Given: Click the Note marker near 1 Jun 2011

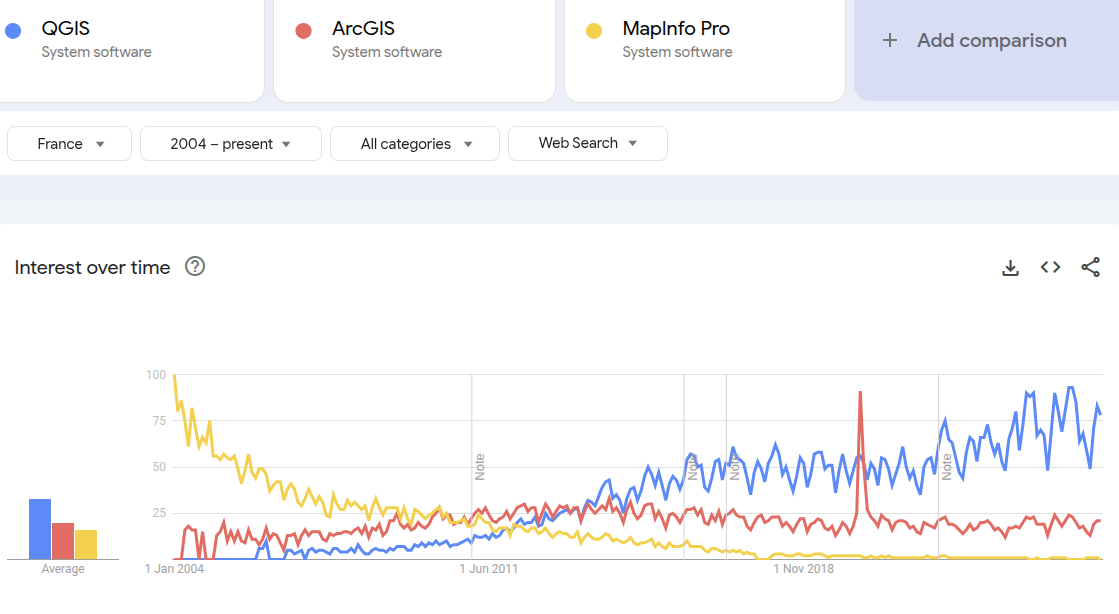Looking at the screenshot, I should pos(480,467).
